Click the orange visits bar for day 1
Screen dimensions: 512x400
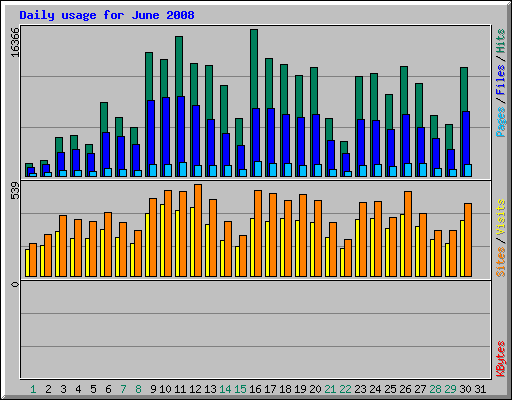click(x=33, y=260)
